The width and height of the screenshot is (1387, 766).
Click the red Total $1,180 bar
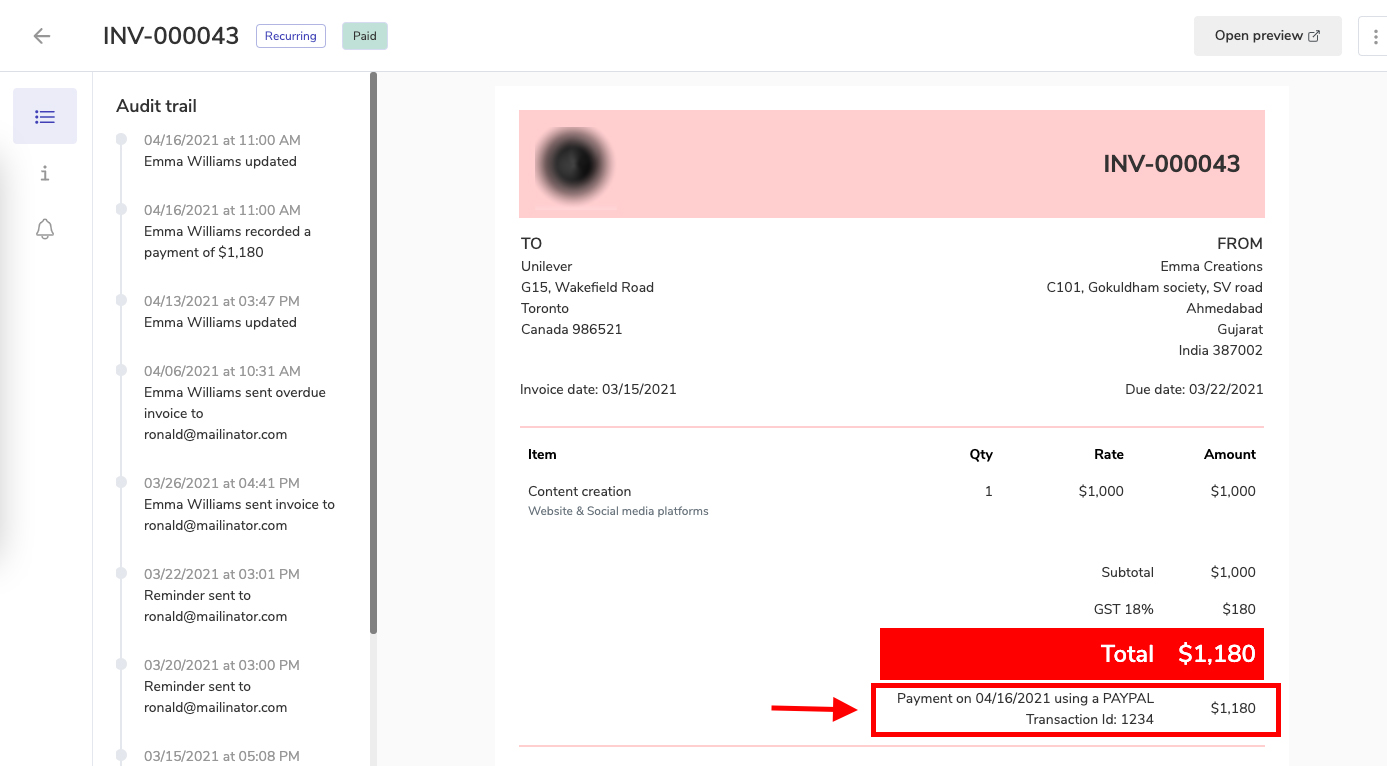point(1071,653)
